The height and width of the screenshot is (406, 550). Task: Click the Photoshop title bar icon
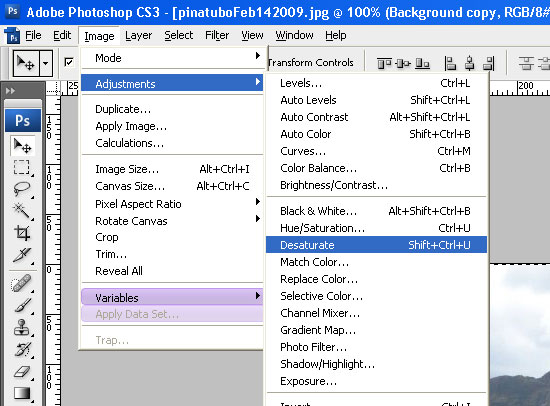(x=12, y=11)
